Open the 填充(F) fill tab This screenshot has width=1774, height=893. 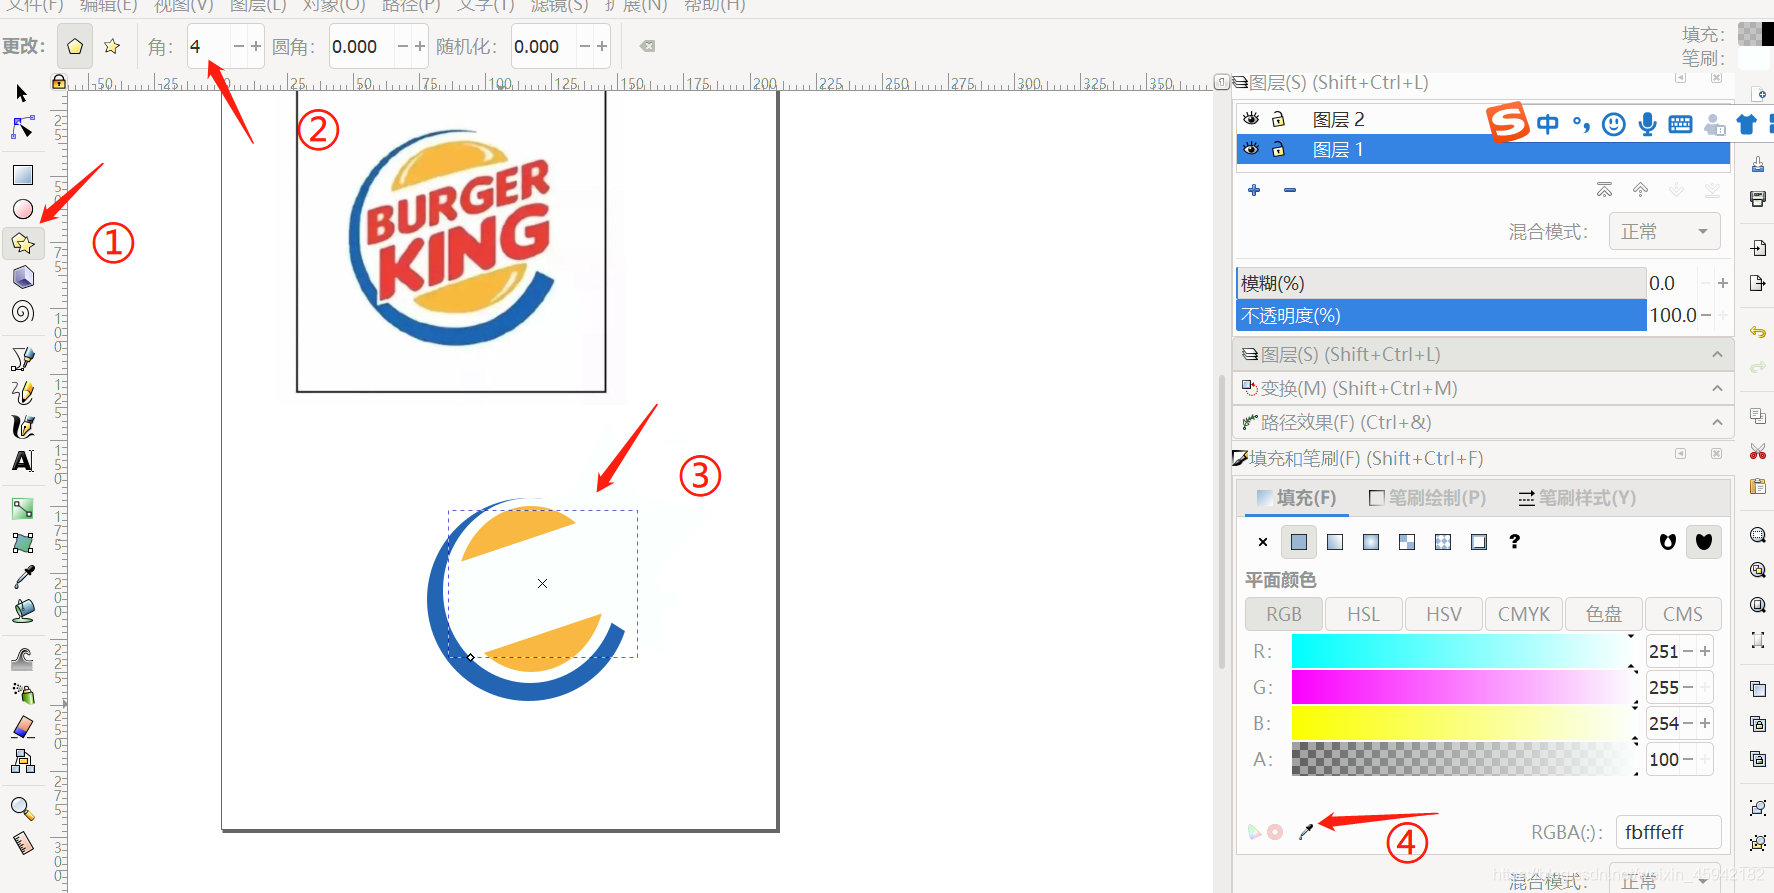[1296, 497]
